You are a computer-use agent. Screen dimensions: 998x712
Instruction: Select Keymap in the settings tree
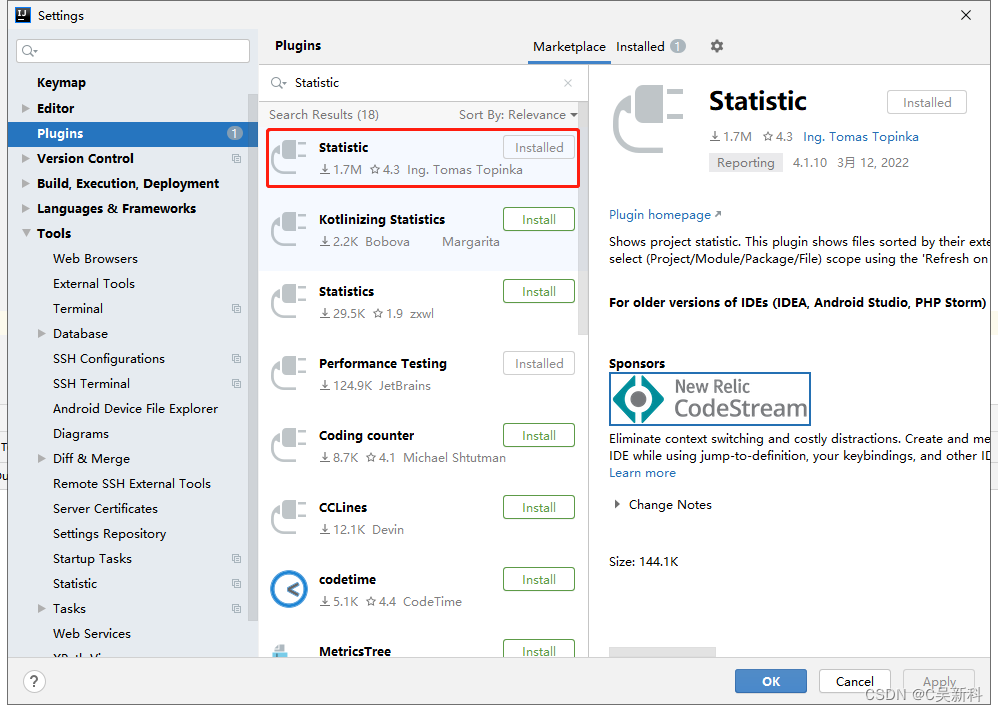[61, 83]
